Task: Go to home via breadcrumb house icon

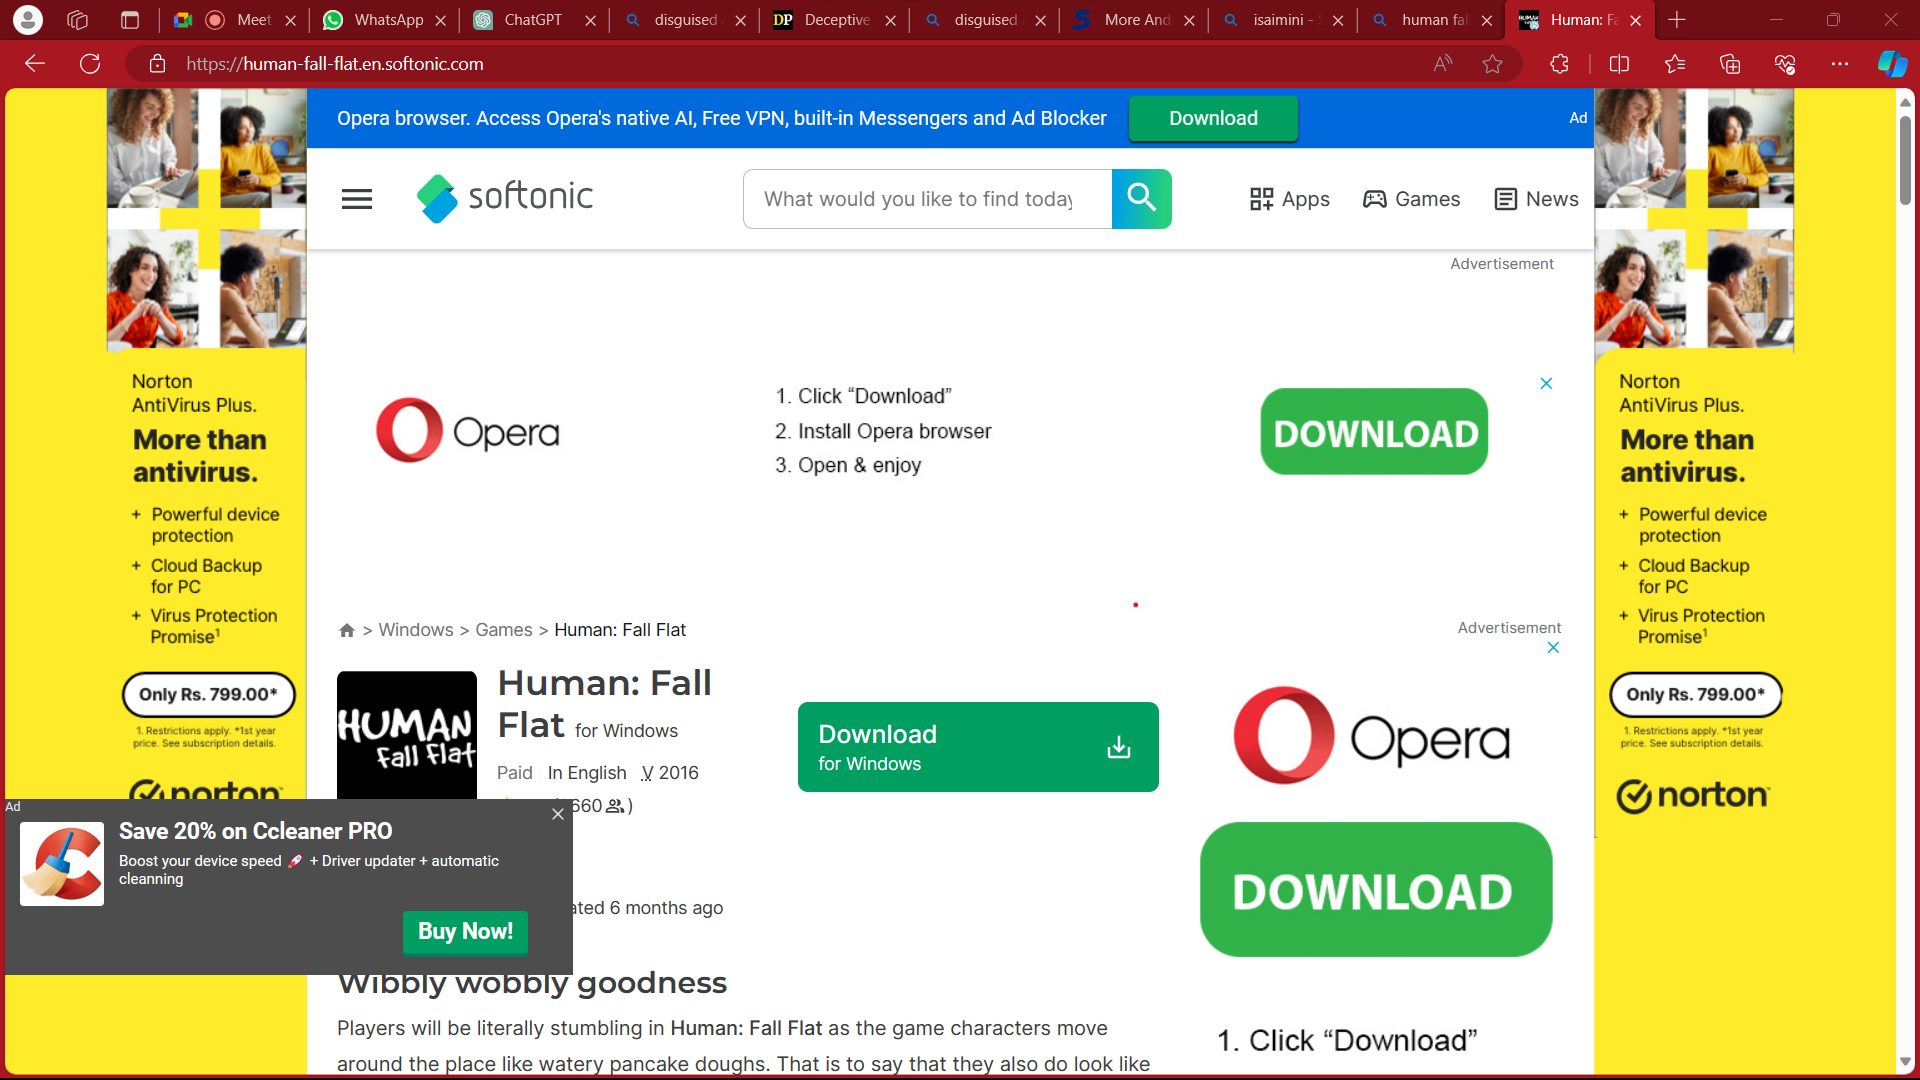Action: pos(346,630)
